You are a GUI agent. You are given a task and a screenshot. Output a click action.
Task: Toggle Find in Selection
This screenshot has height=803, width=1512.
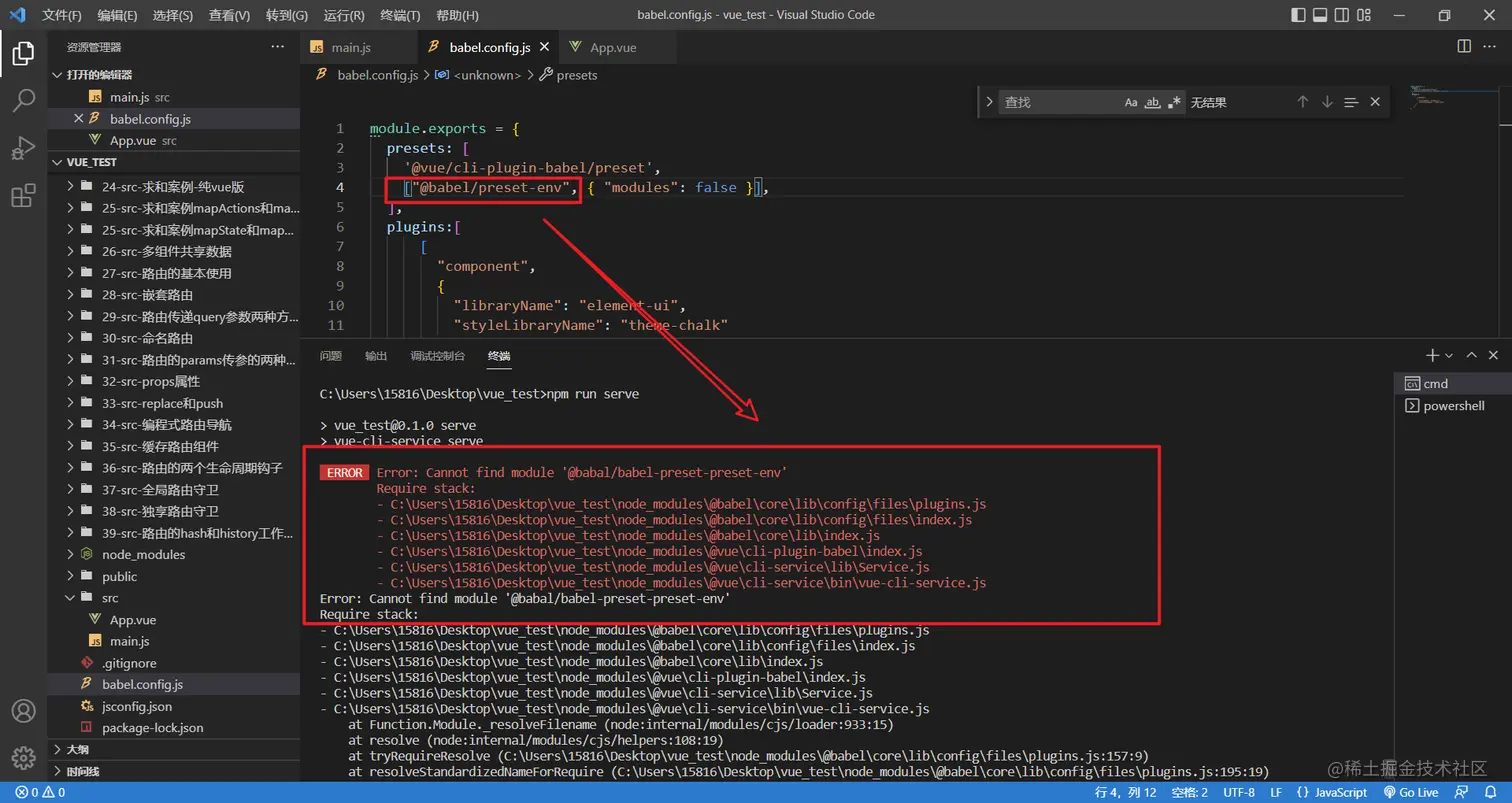point(1351,102)
